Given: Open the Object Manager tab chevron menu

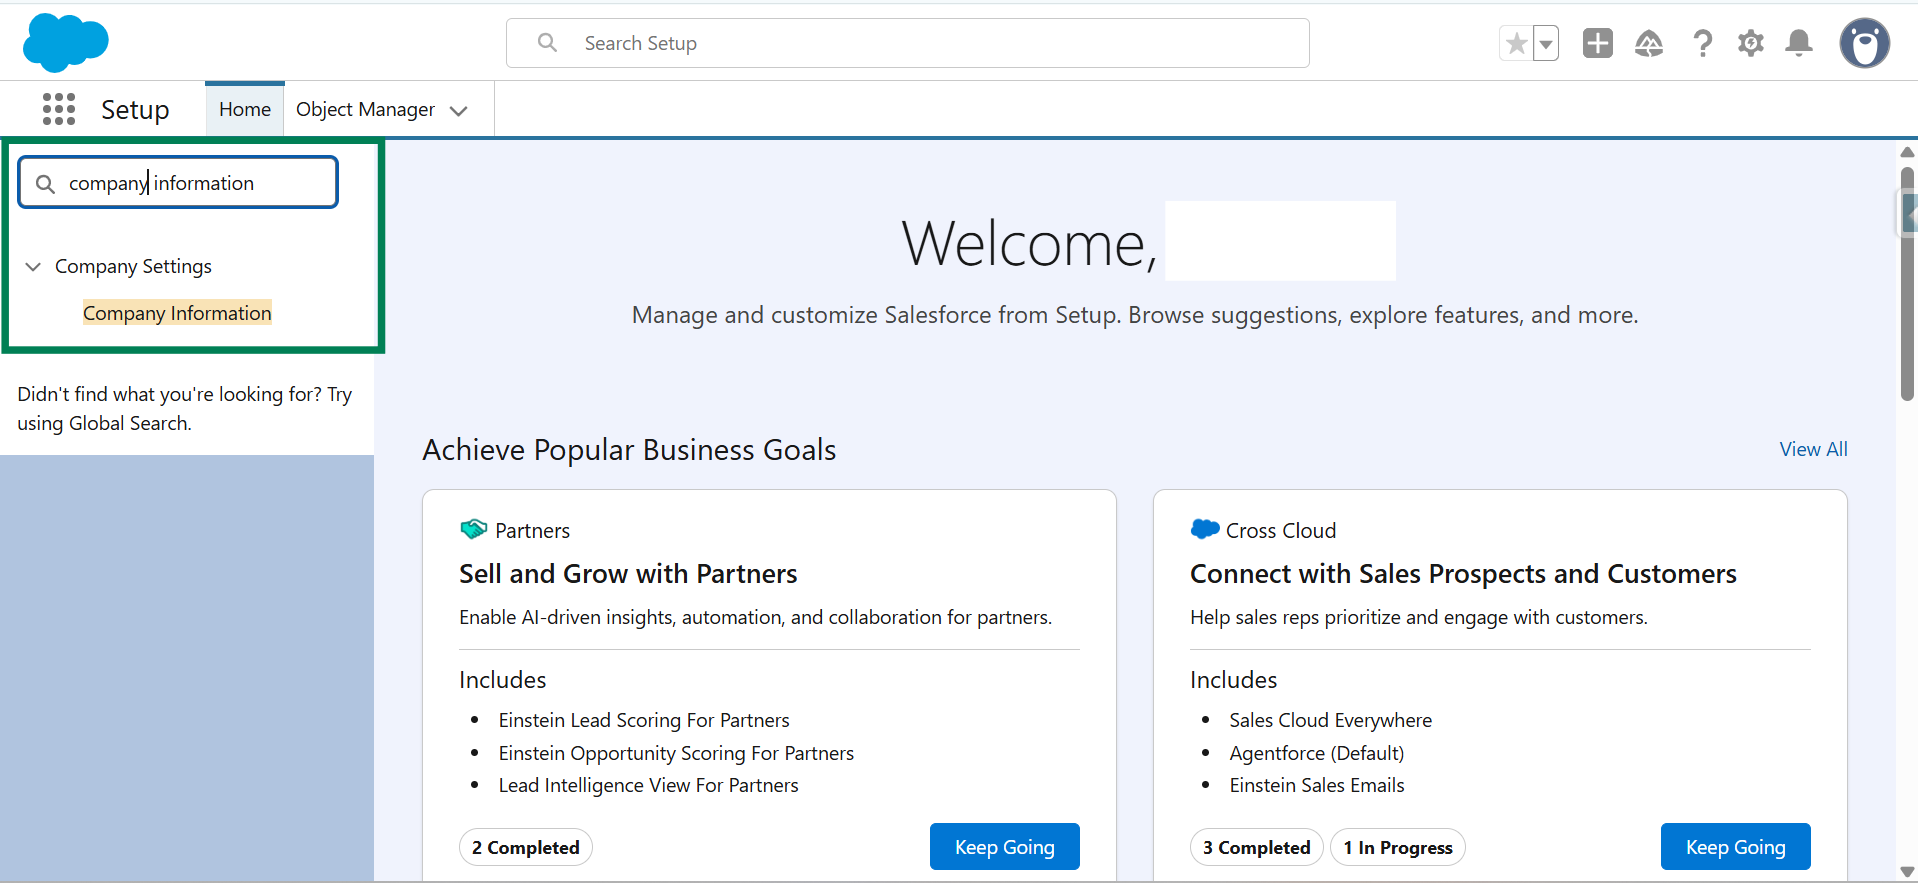Looking at the screenshot, I should click(x=459, y=110).
